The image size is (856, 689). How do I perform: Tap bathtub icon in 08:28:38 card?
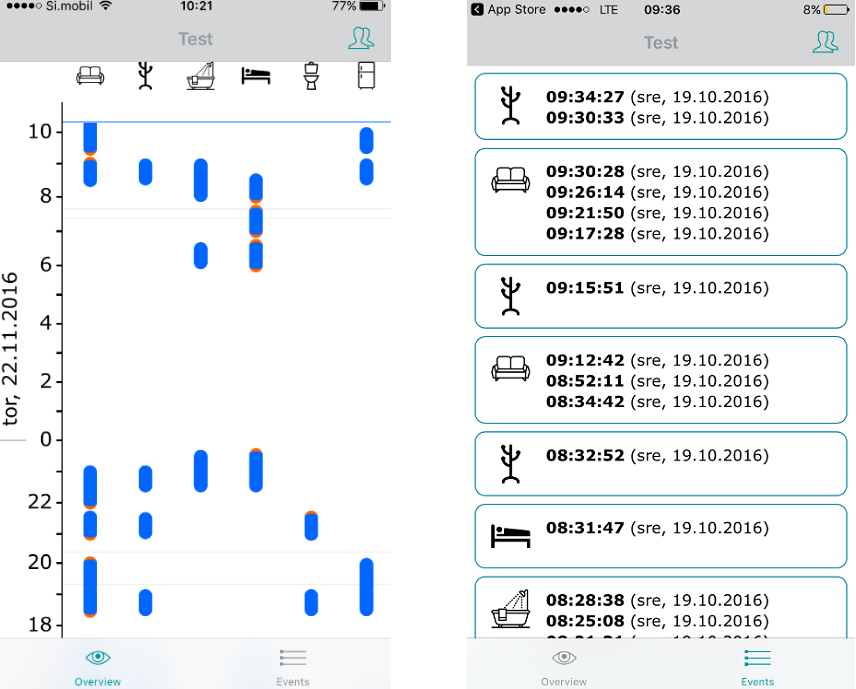510,608
